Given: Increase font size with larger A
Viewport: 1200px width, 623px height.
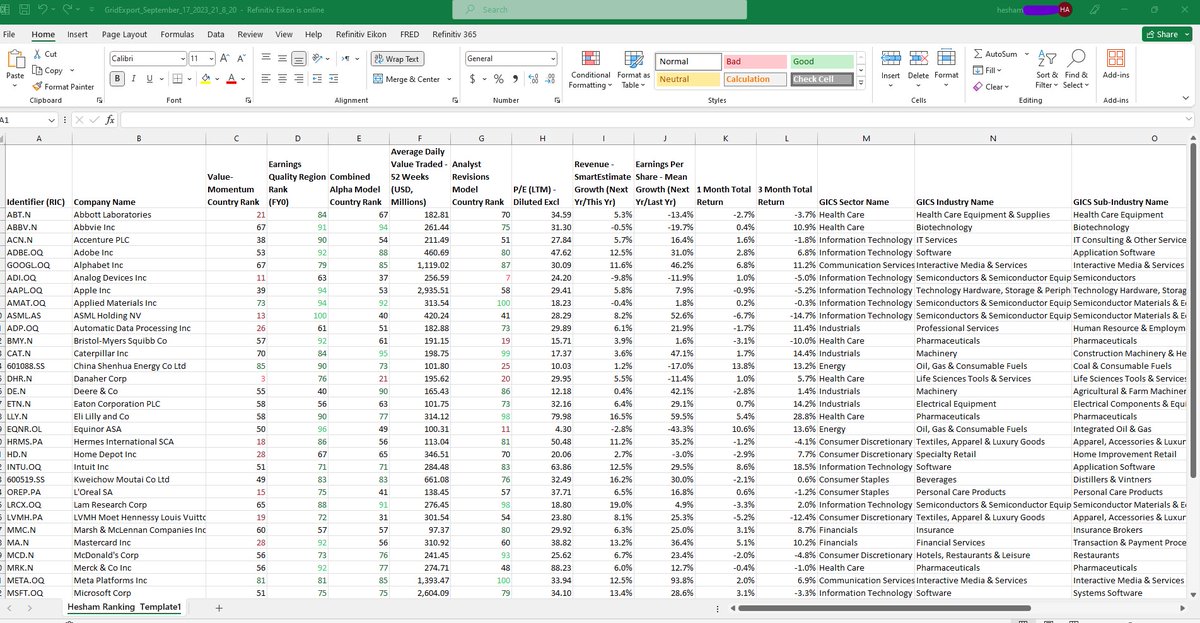Looking at the screenshot, I should coord(225,59).
